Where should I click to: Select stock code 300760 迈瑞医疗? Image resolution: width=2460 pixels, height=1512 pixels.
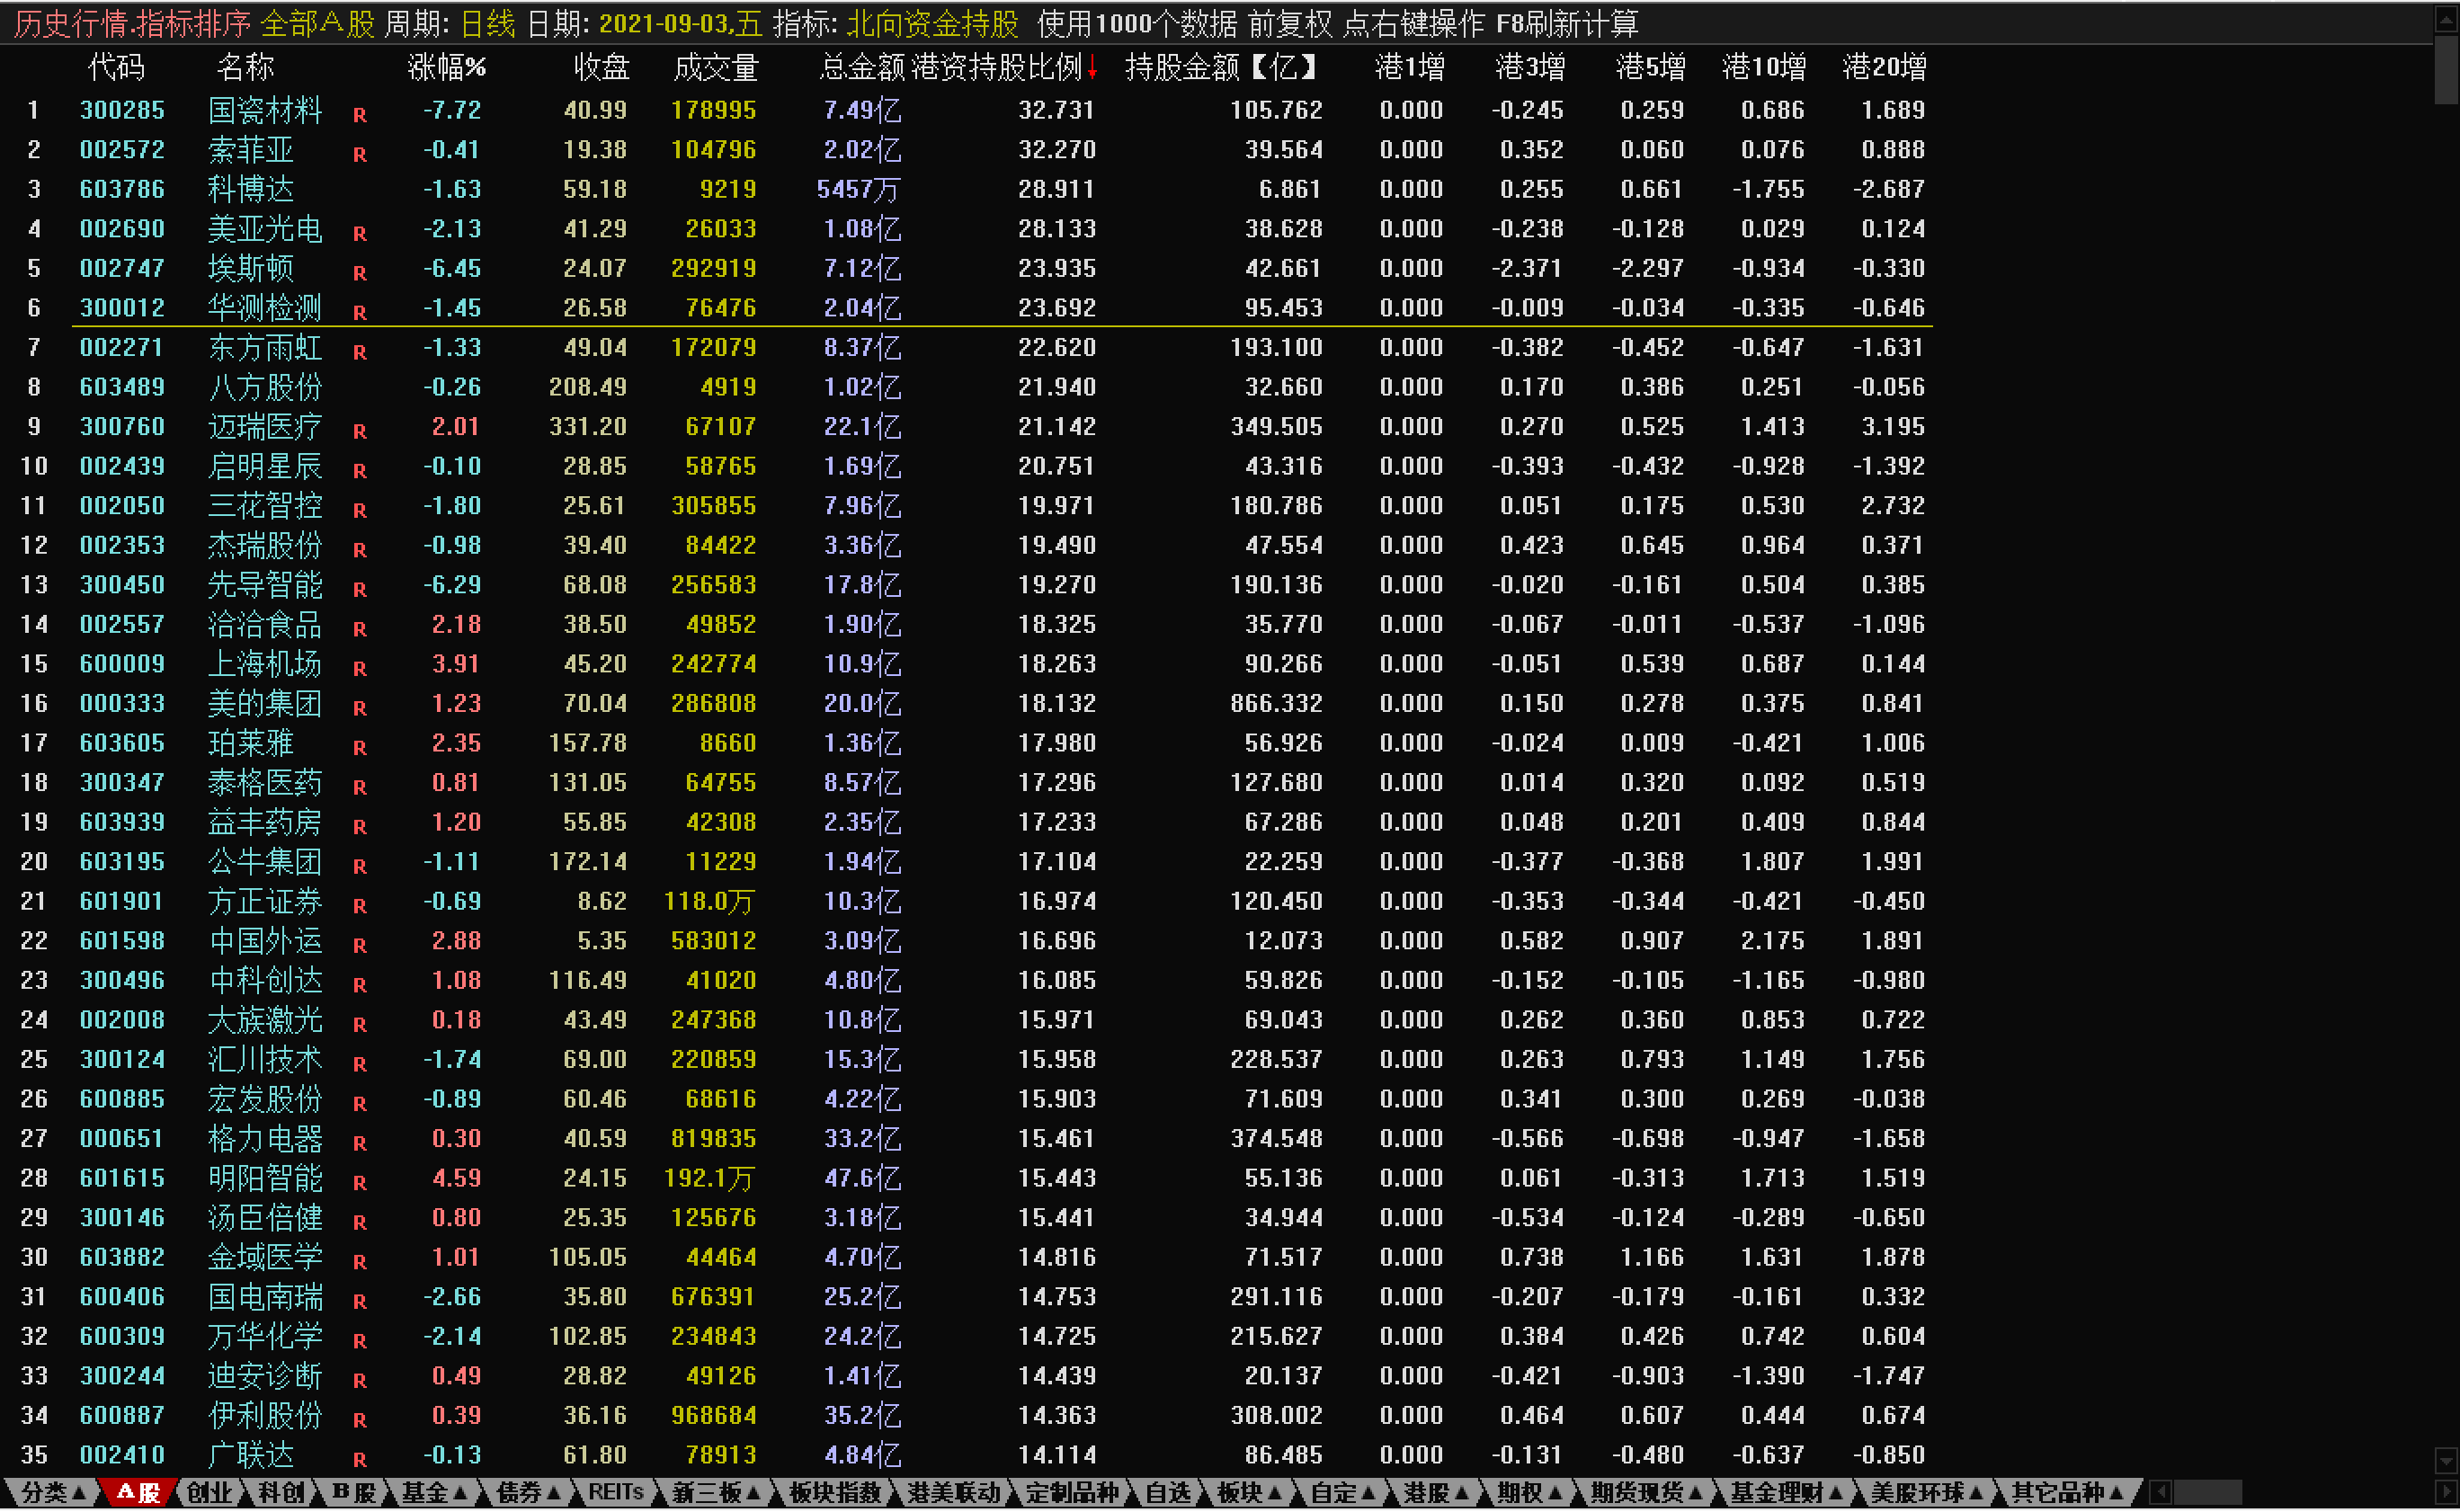pos(122,427)
